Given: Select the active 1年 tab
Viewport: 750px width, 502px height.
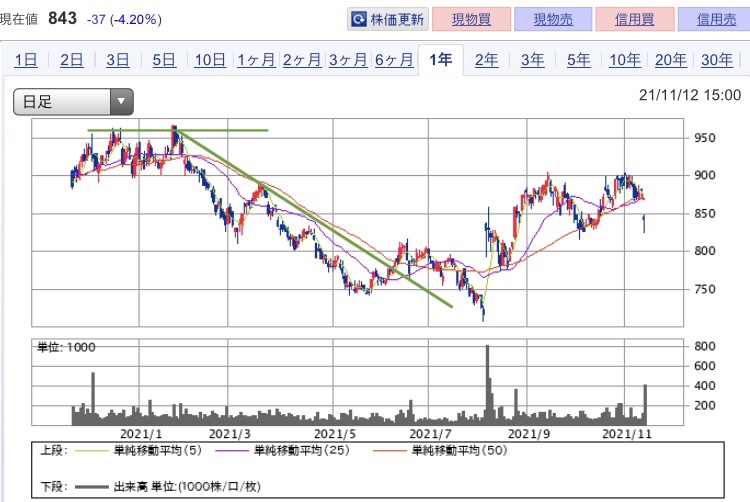Looking at the screenshot, I should coord(441,60).
